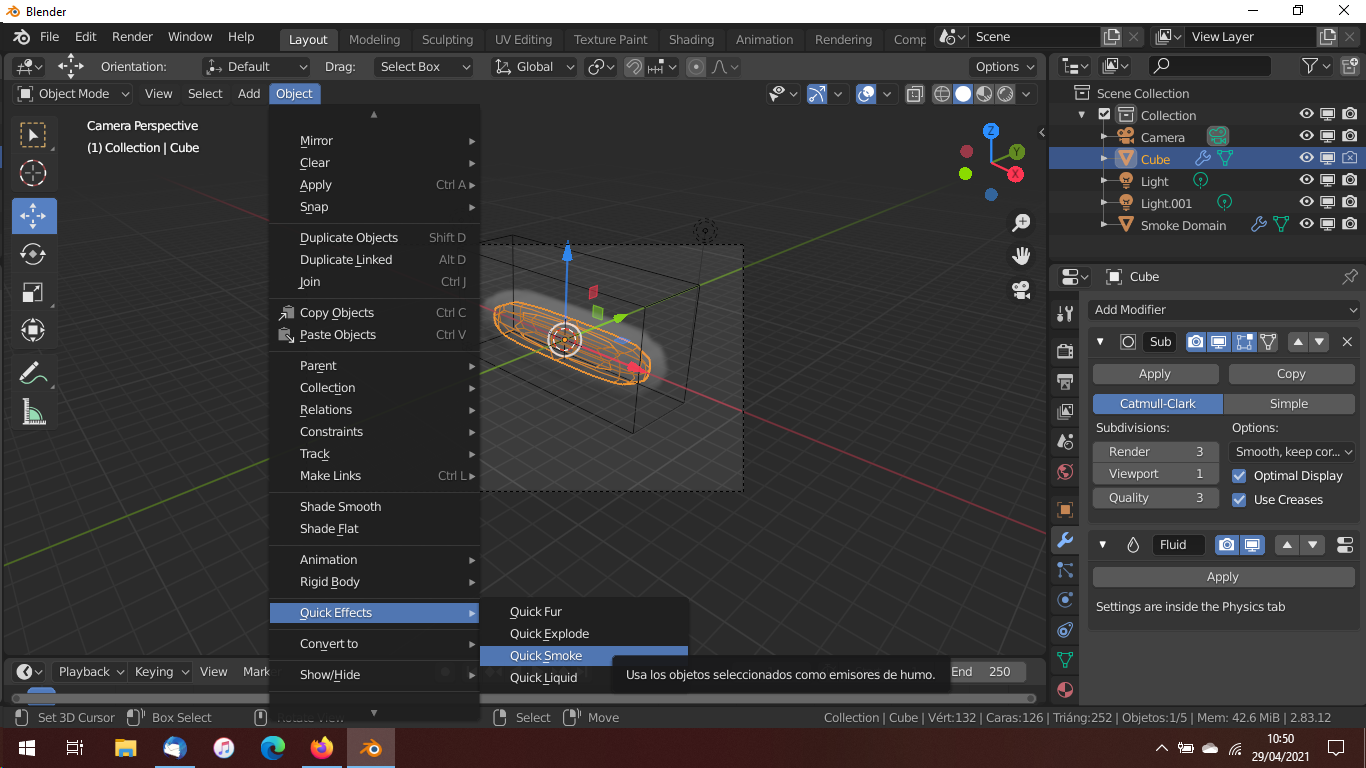Open the Particles properties tab
Image resolution: width=1366 pixels, height=768 pixels.
1065,570
